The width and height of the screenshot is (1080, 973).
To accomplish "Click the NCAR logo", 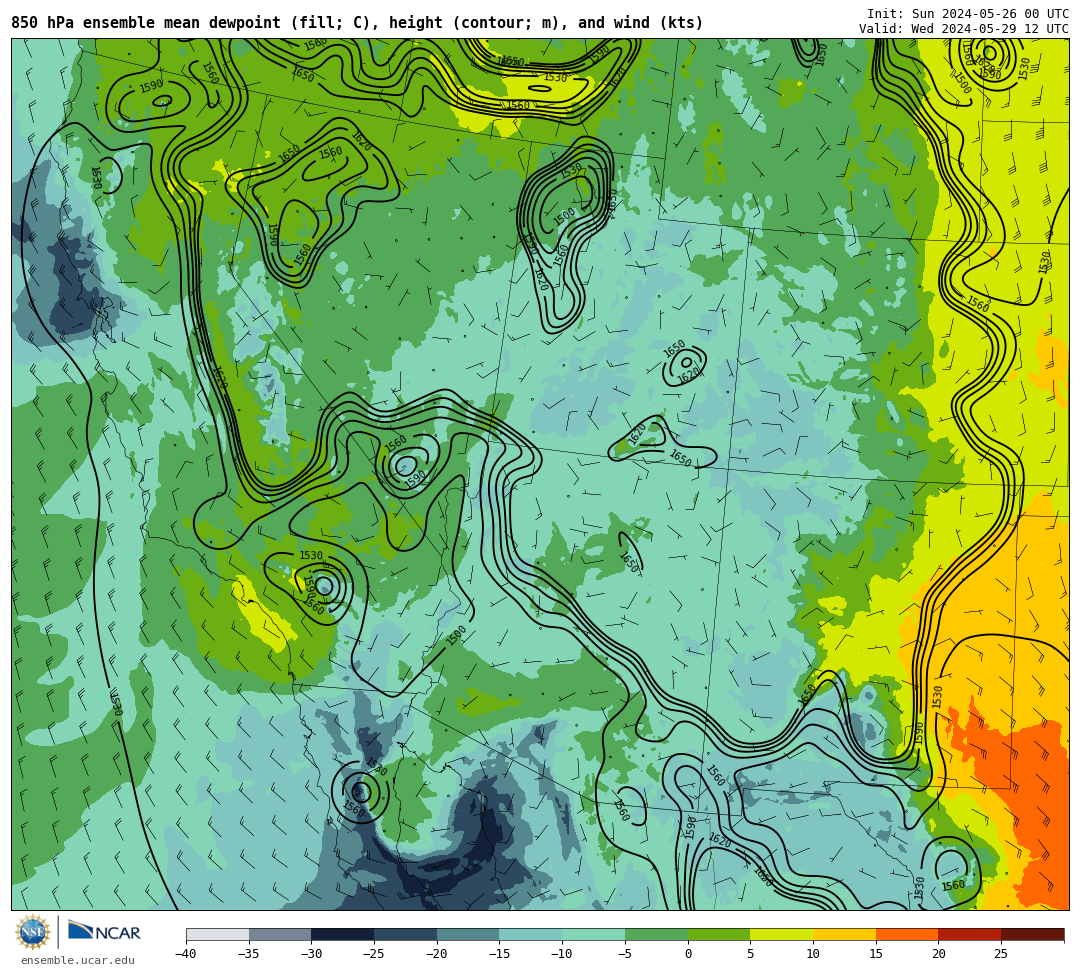I will pyautogui.click(x=104, y=932).
